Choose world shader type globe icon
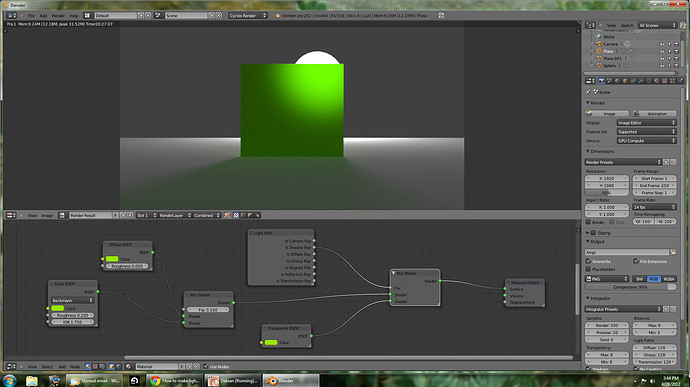This screenshot has height=387, width=690. click(x=118, y=366)
